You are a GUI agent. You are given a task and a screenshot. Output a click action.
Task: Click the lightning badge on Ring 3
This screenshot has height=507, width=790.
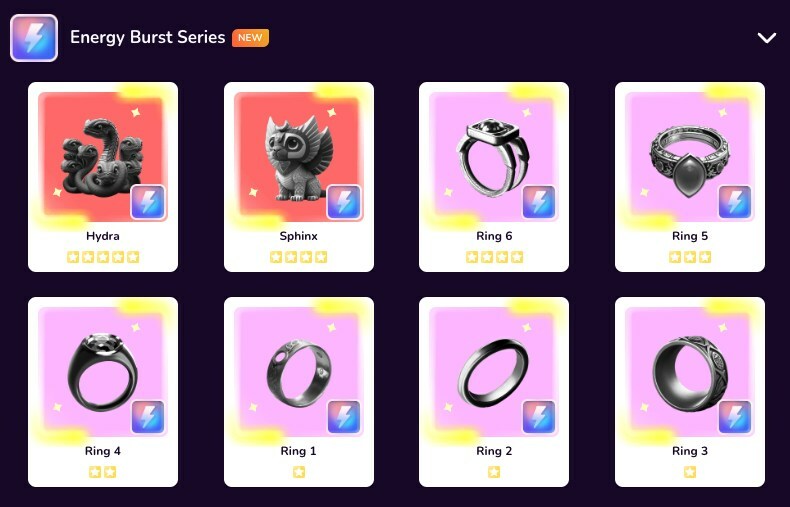735,417
